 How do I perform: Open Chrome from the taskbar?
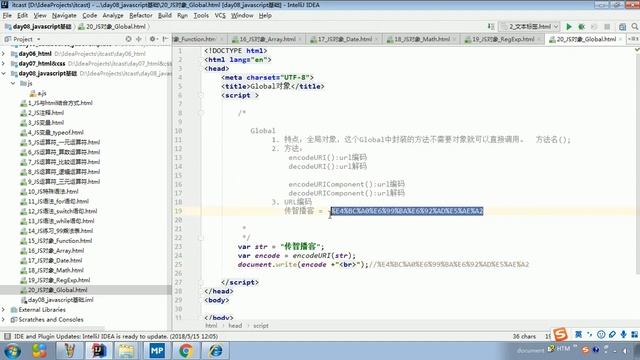coord(186,351)
